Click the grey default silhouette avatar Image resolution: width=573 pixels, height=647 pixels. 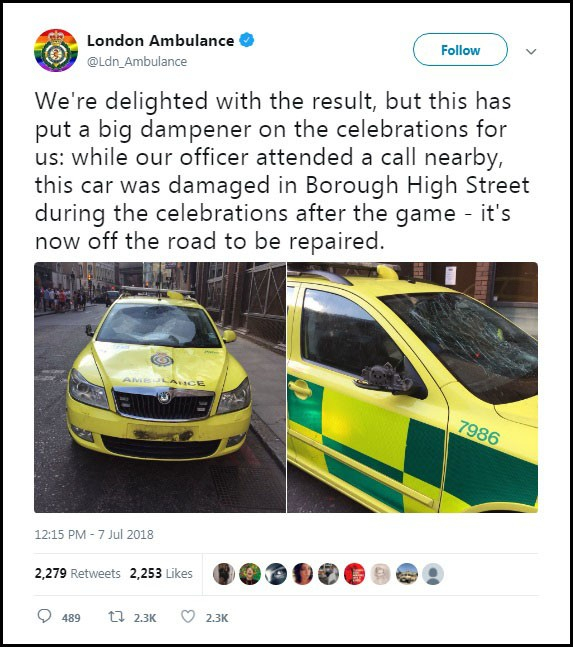point(433,574)
